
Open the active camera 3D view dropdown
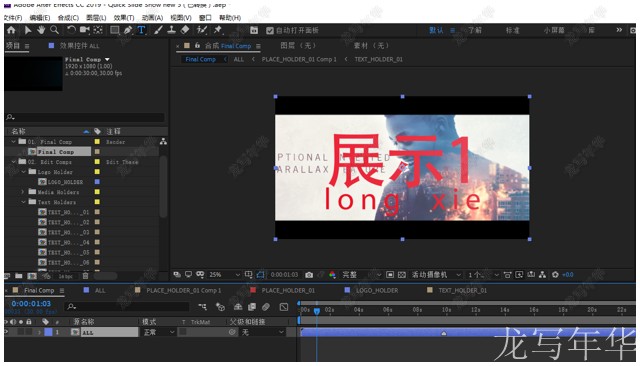436,275
